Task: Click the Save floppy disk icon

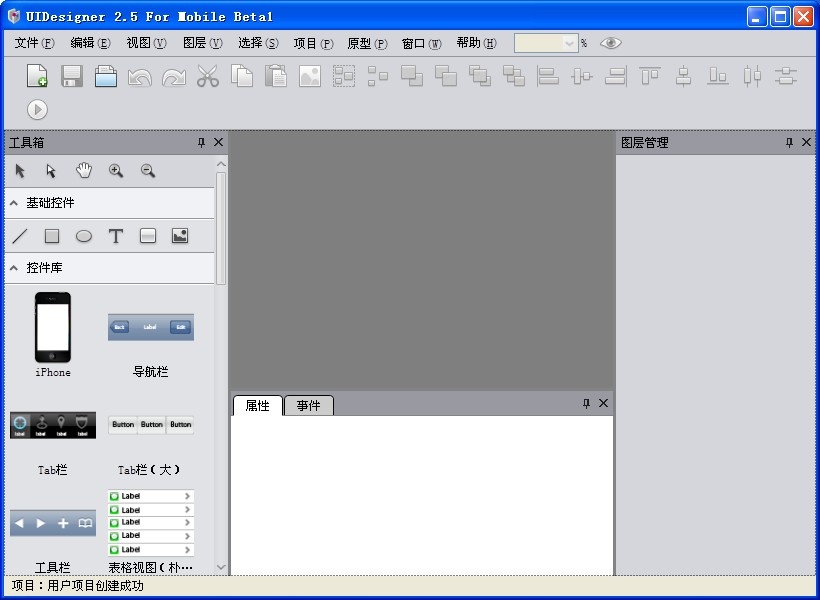Action: click(x=72, y=76)
